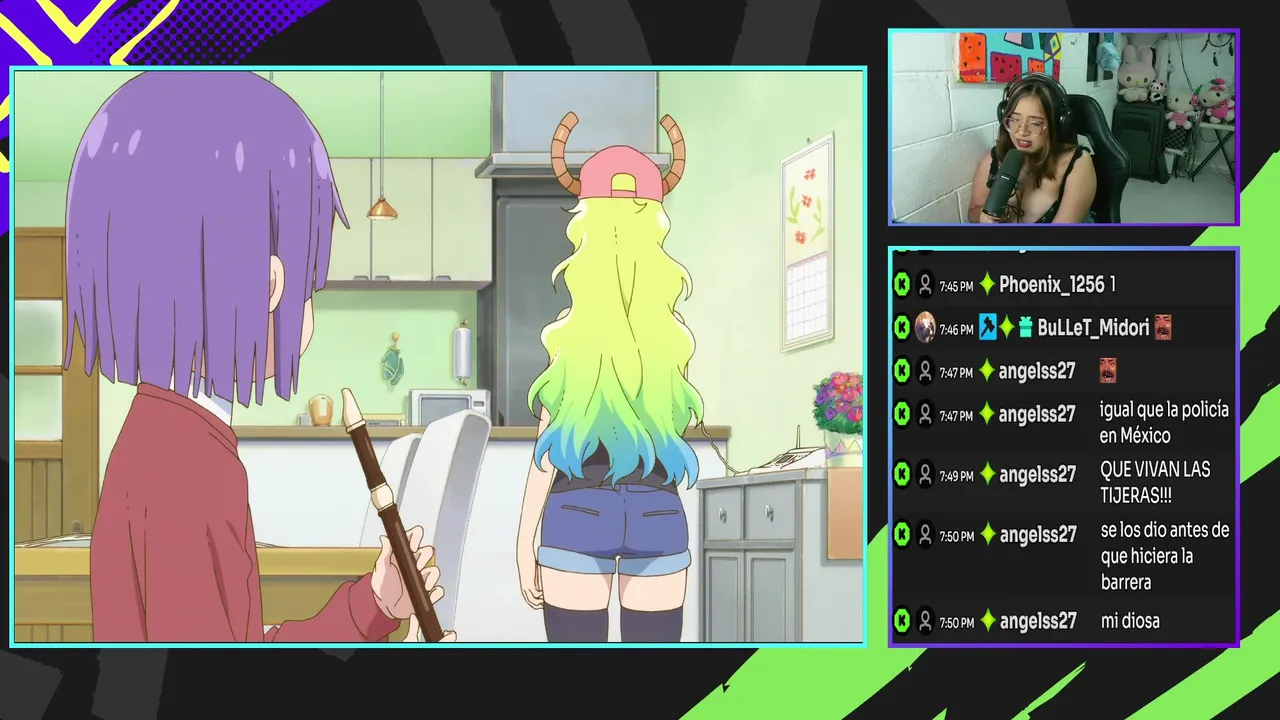Click the green diamond badge on BuLLeT_Midori's row

point(1006,327)
